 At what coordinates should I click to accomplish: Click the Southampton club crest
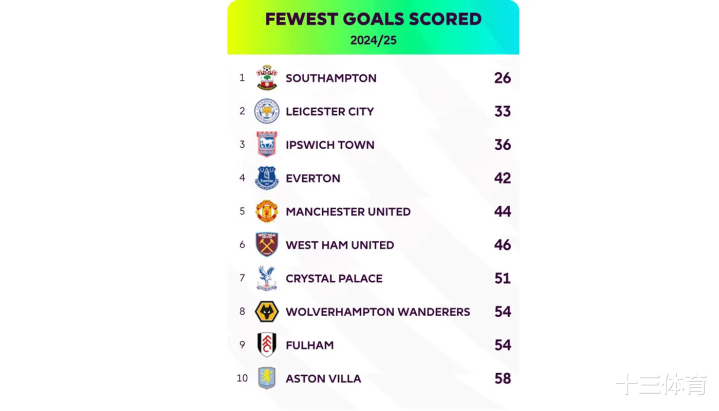coord(266,78)
